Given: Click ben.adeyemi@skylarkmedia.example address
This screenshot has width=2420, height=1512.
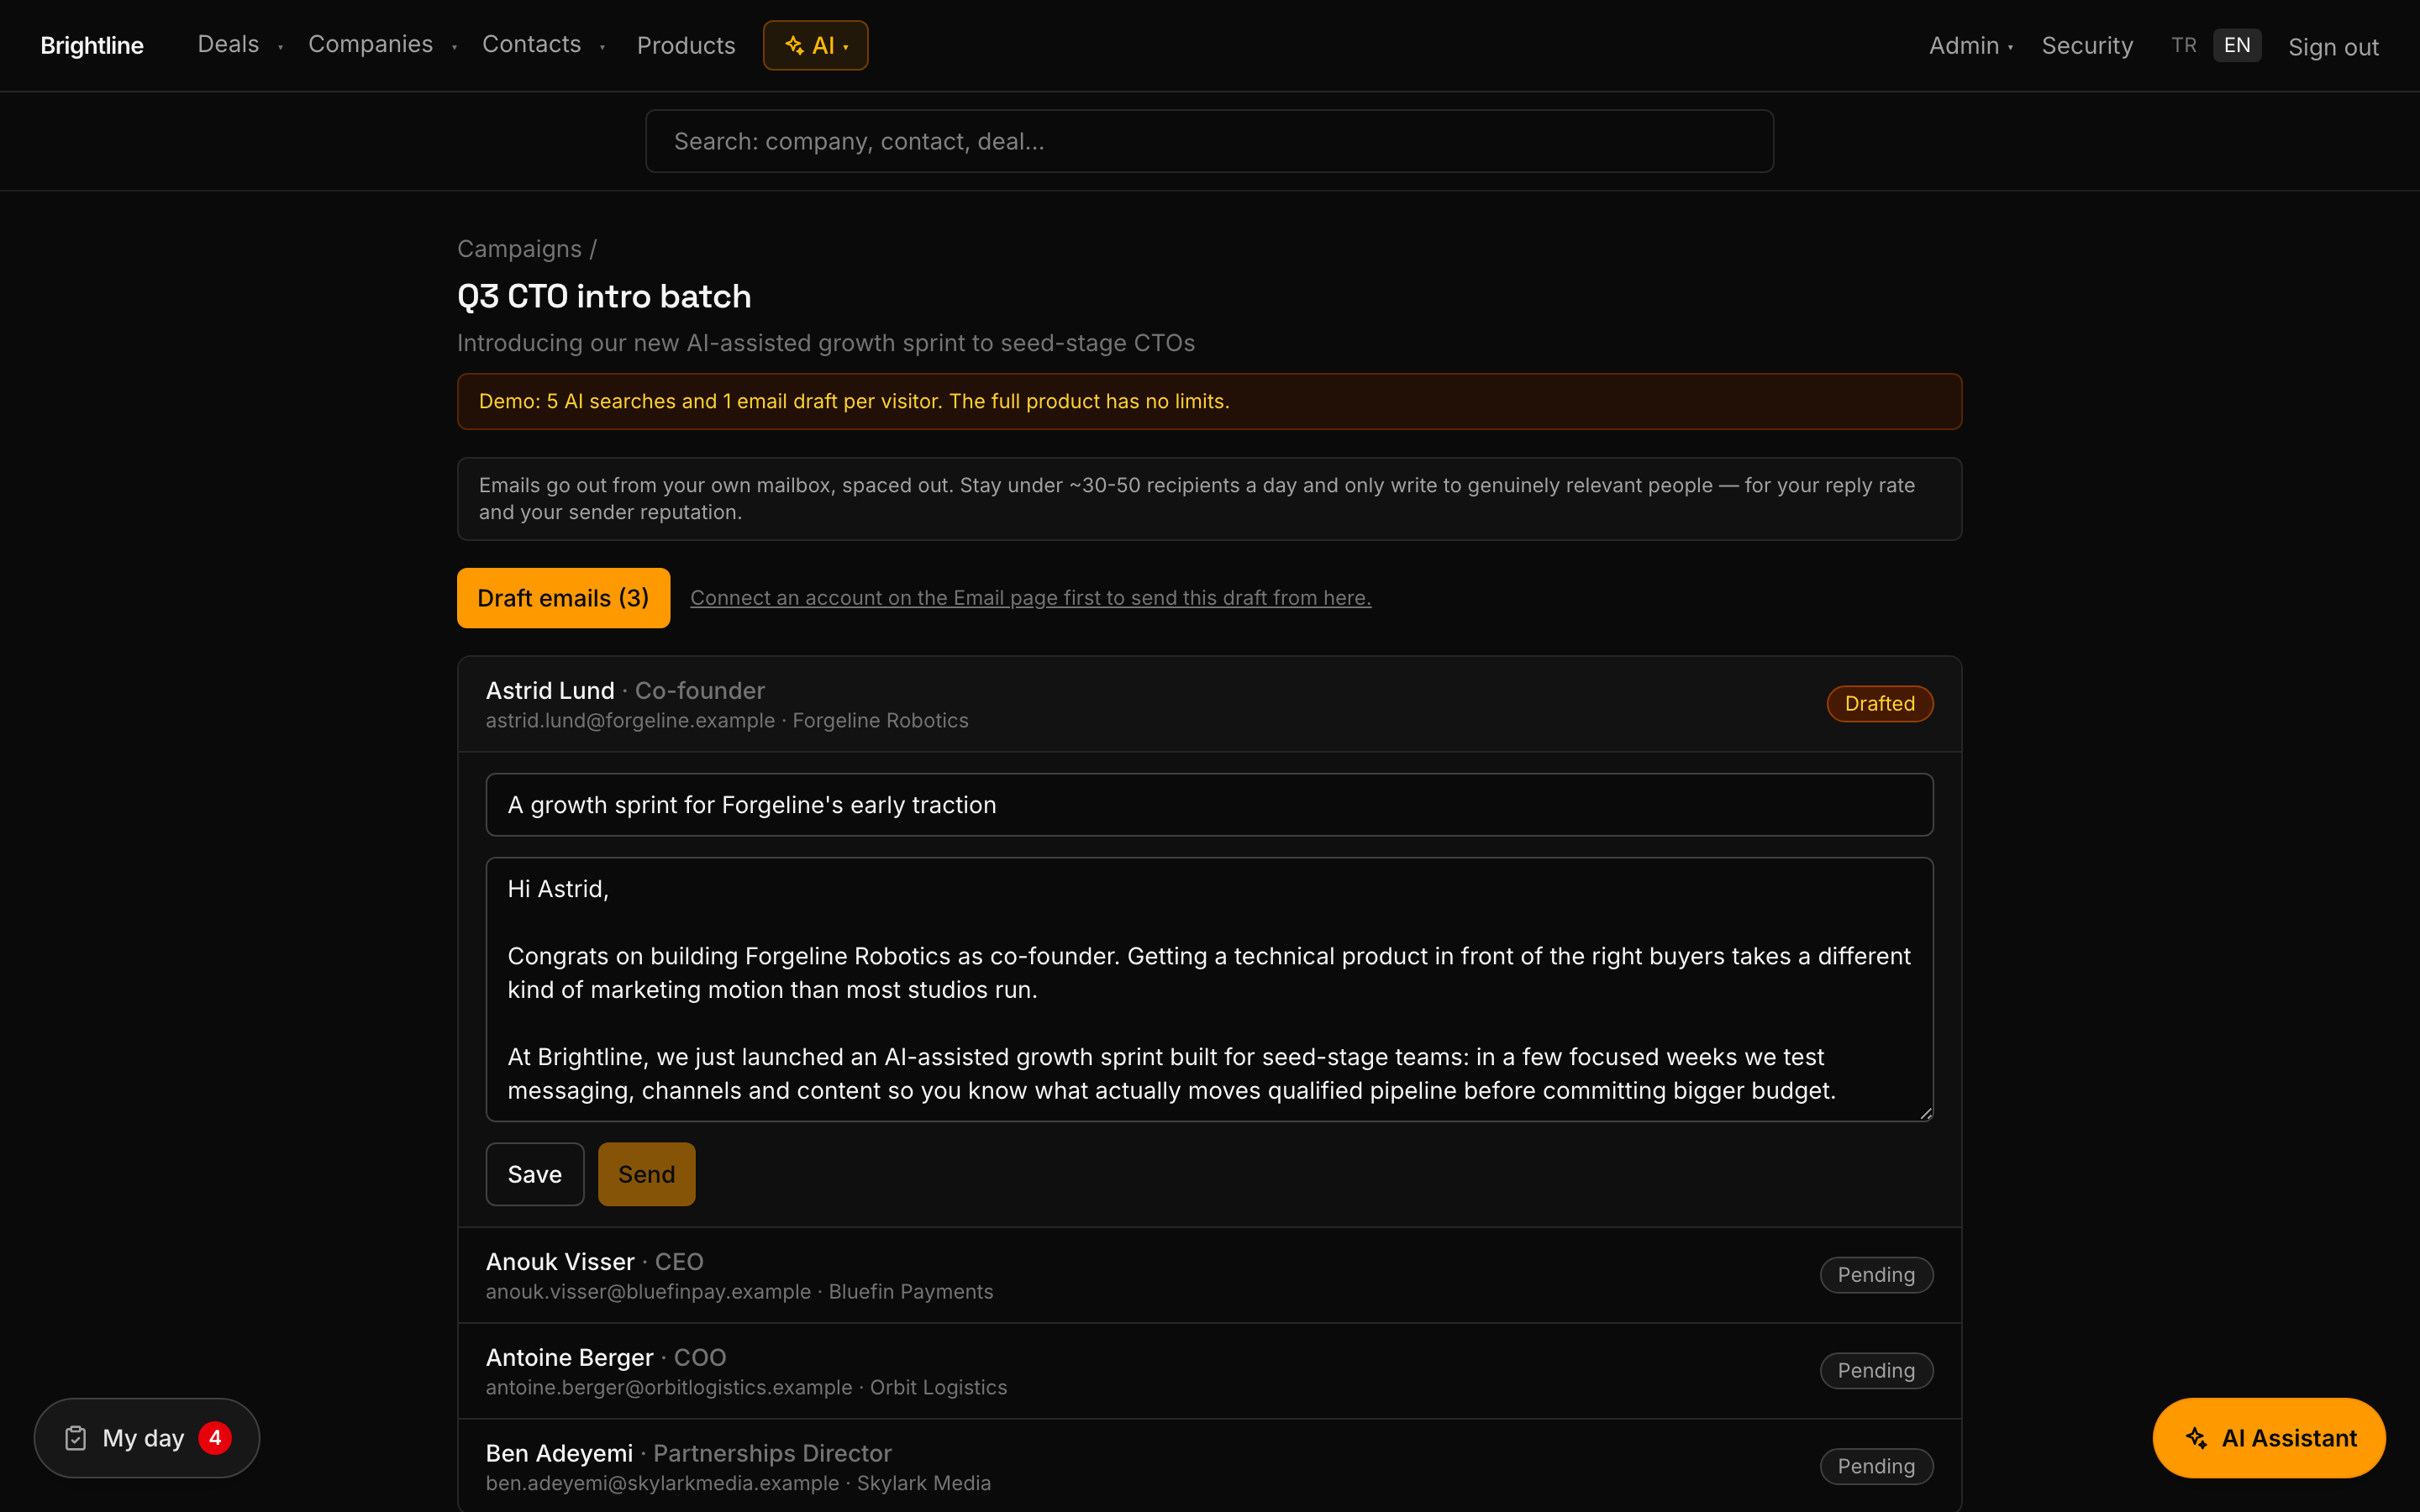Looking at the screenshot, I should (662, 1484).
